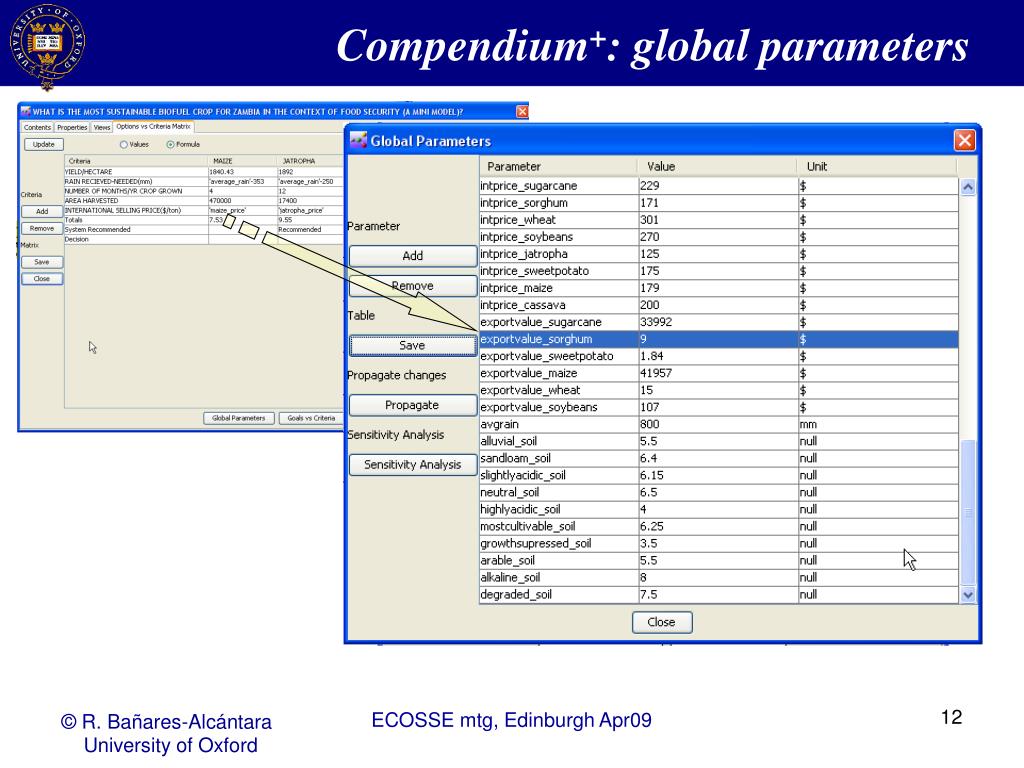Image resolution: width=1024 pixels, height=768 pixels.
Task: Close the biofuel crop matrix window via red X
Action: pos(522,112)
